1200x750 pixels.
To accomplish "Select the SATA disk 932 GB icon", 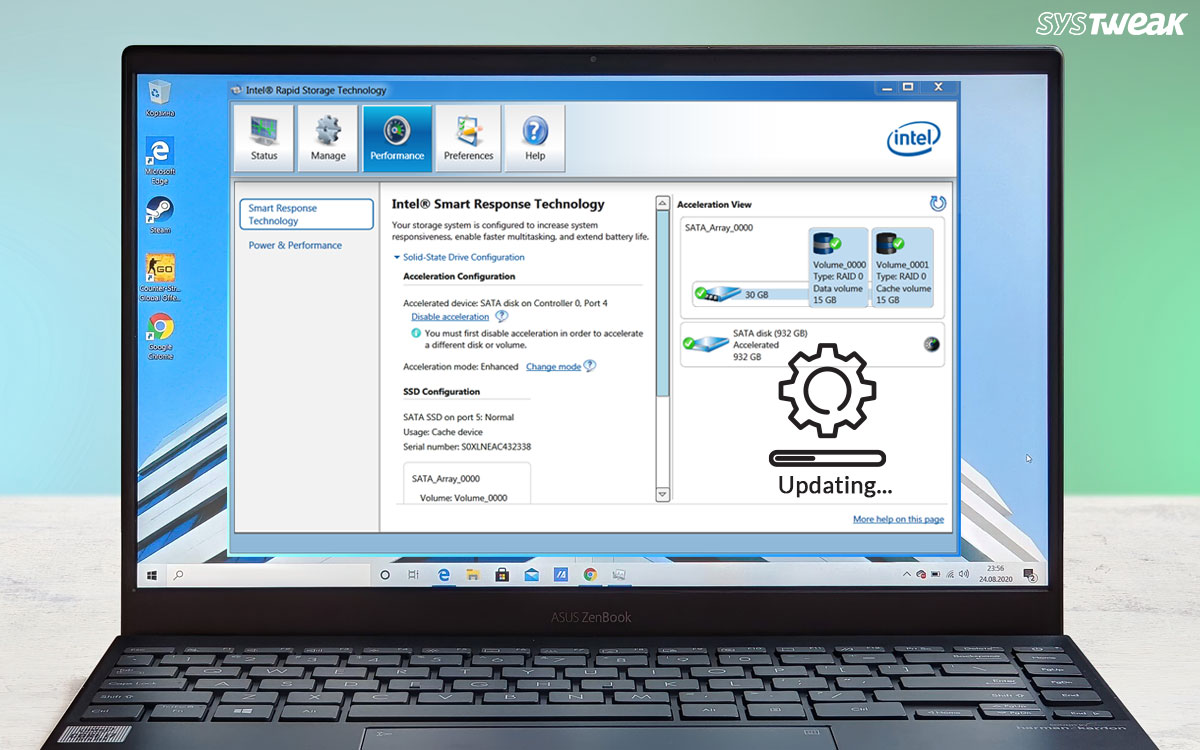I will [x=704, y=344].
